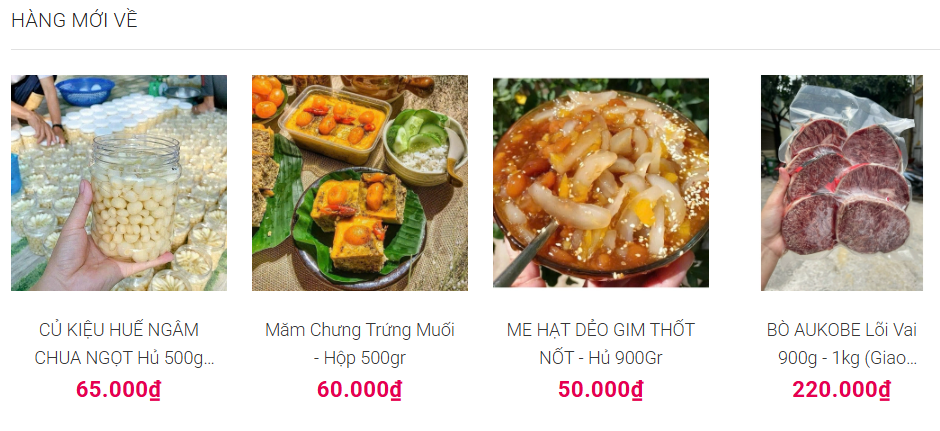
Task: Select the 60.000đ price label
Action: coord(360,390)
